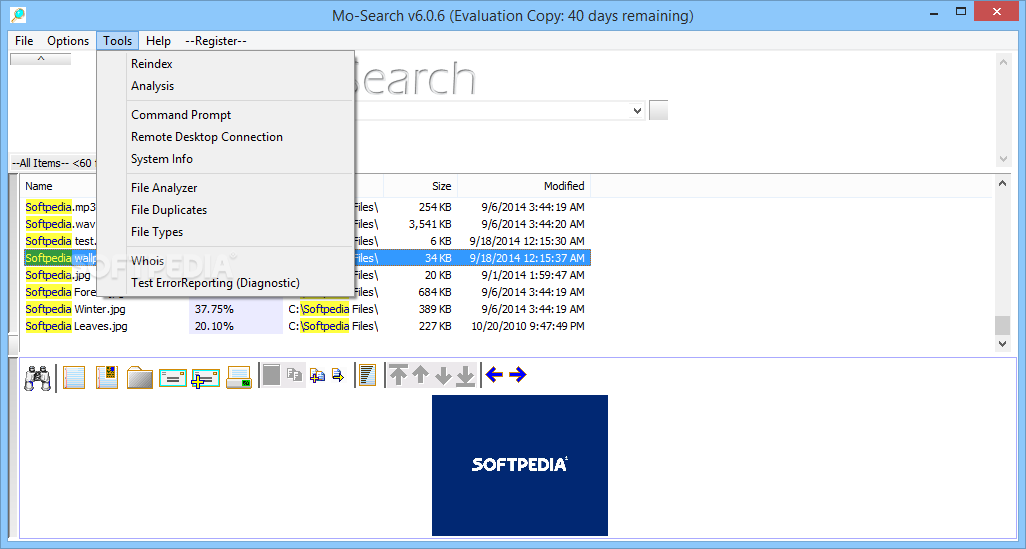The width and height of the screenshot is (1026, 549).
Task: Sort by the Modified column header
Action: tap(563, 186)
